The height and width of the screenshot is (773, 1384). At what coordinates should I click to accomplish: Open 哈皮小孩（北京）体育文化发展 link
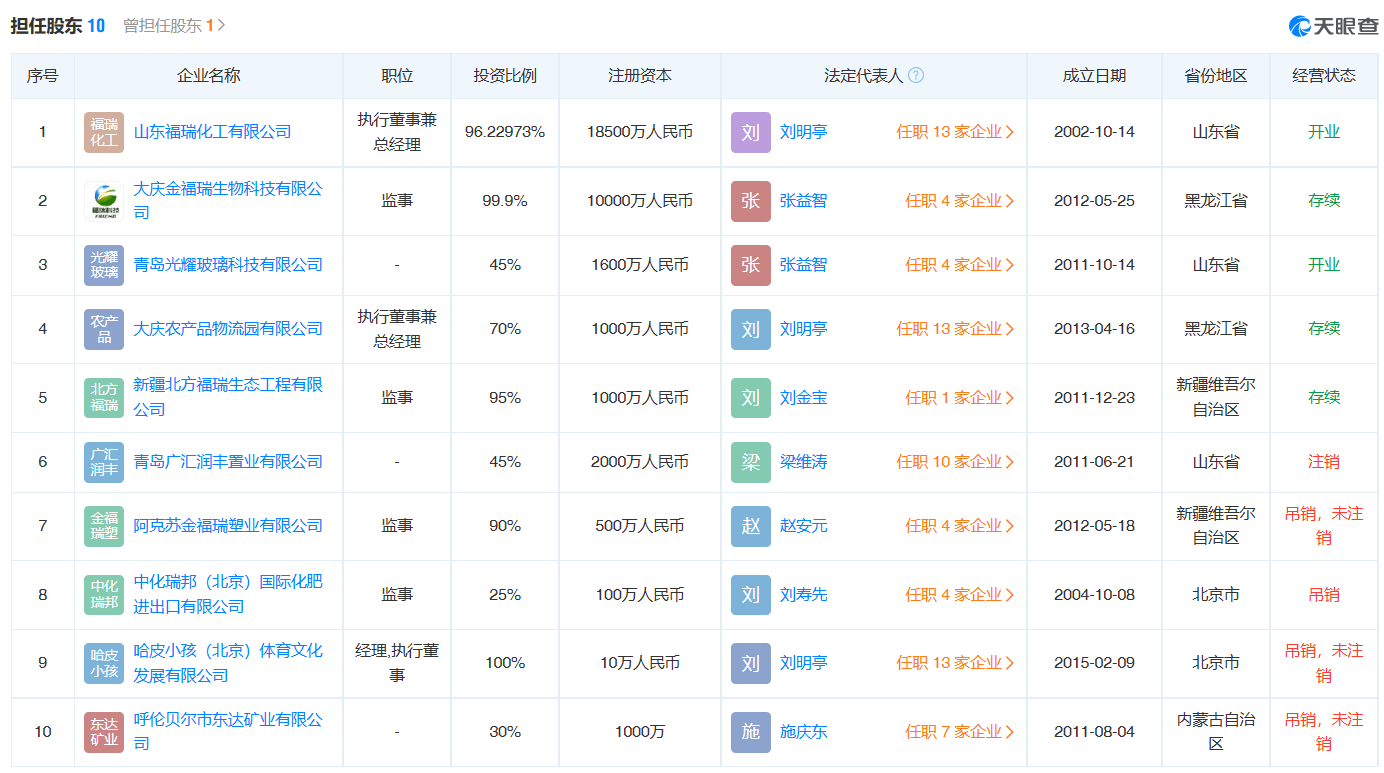pyautogui.click(x=228, y=663)
